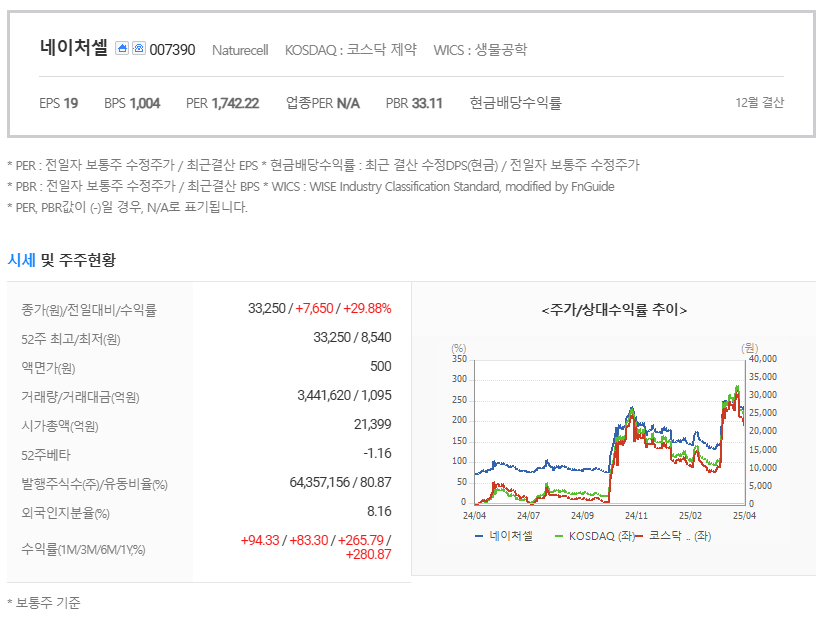Click the 40,000 right-axis label
825x620 pixels.
(763, 359)
